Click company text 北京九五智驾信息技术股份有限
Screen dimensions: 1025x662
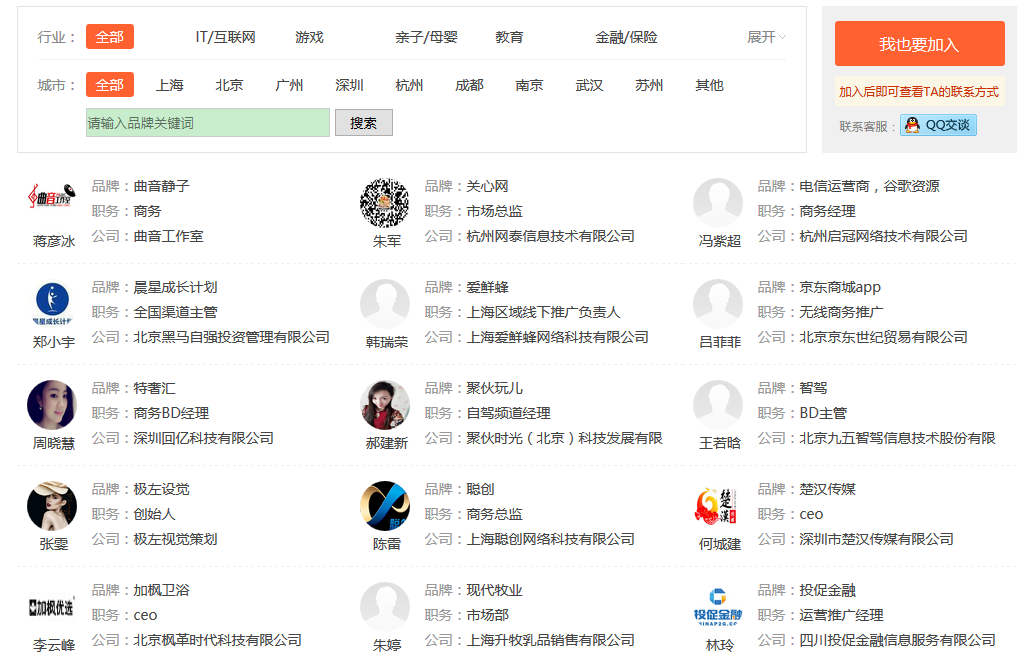pos(897,438)
